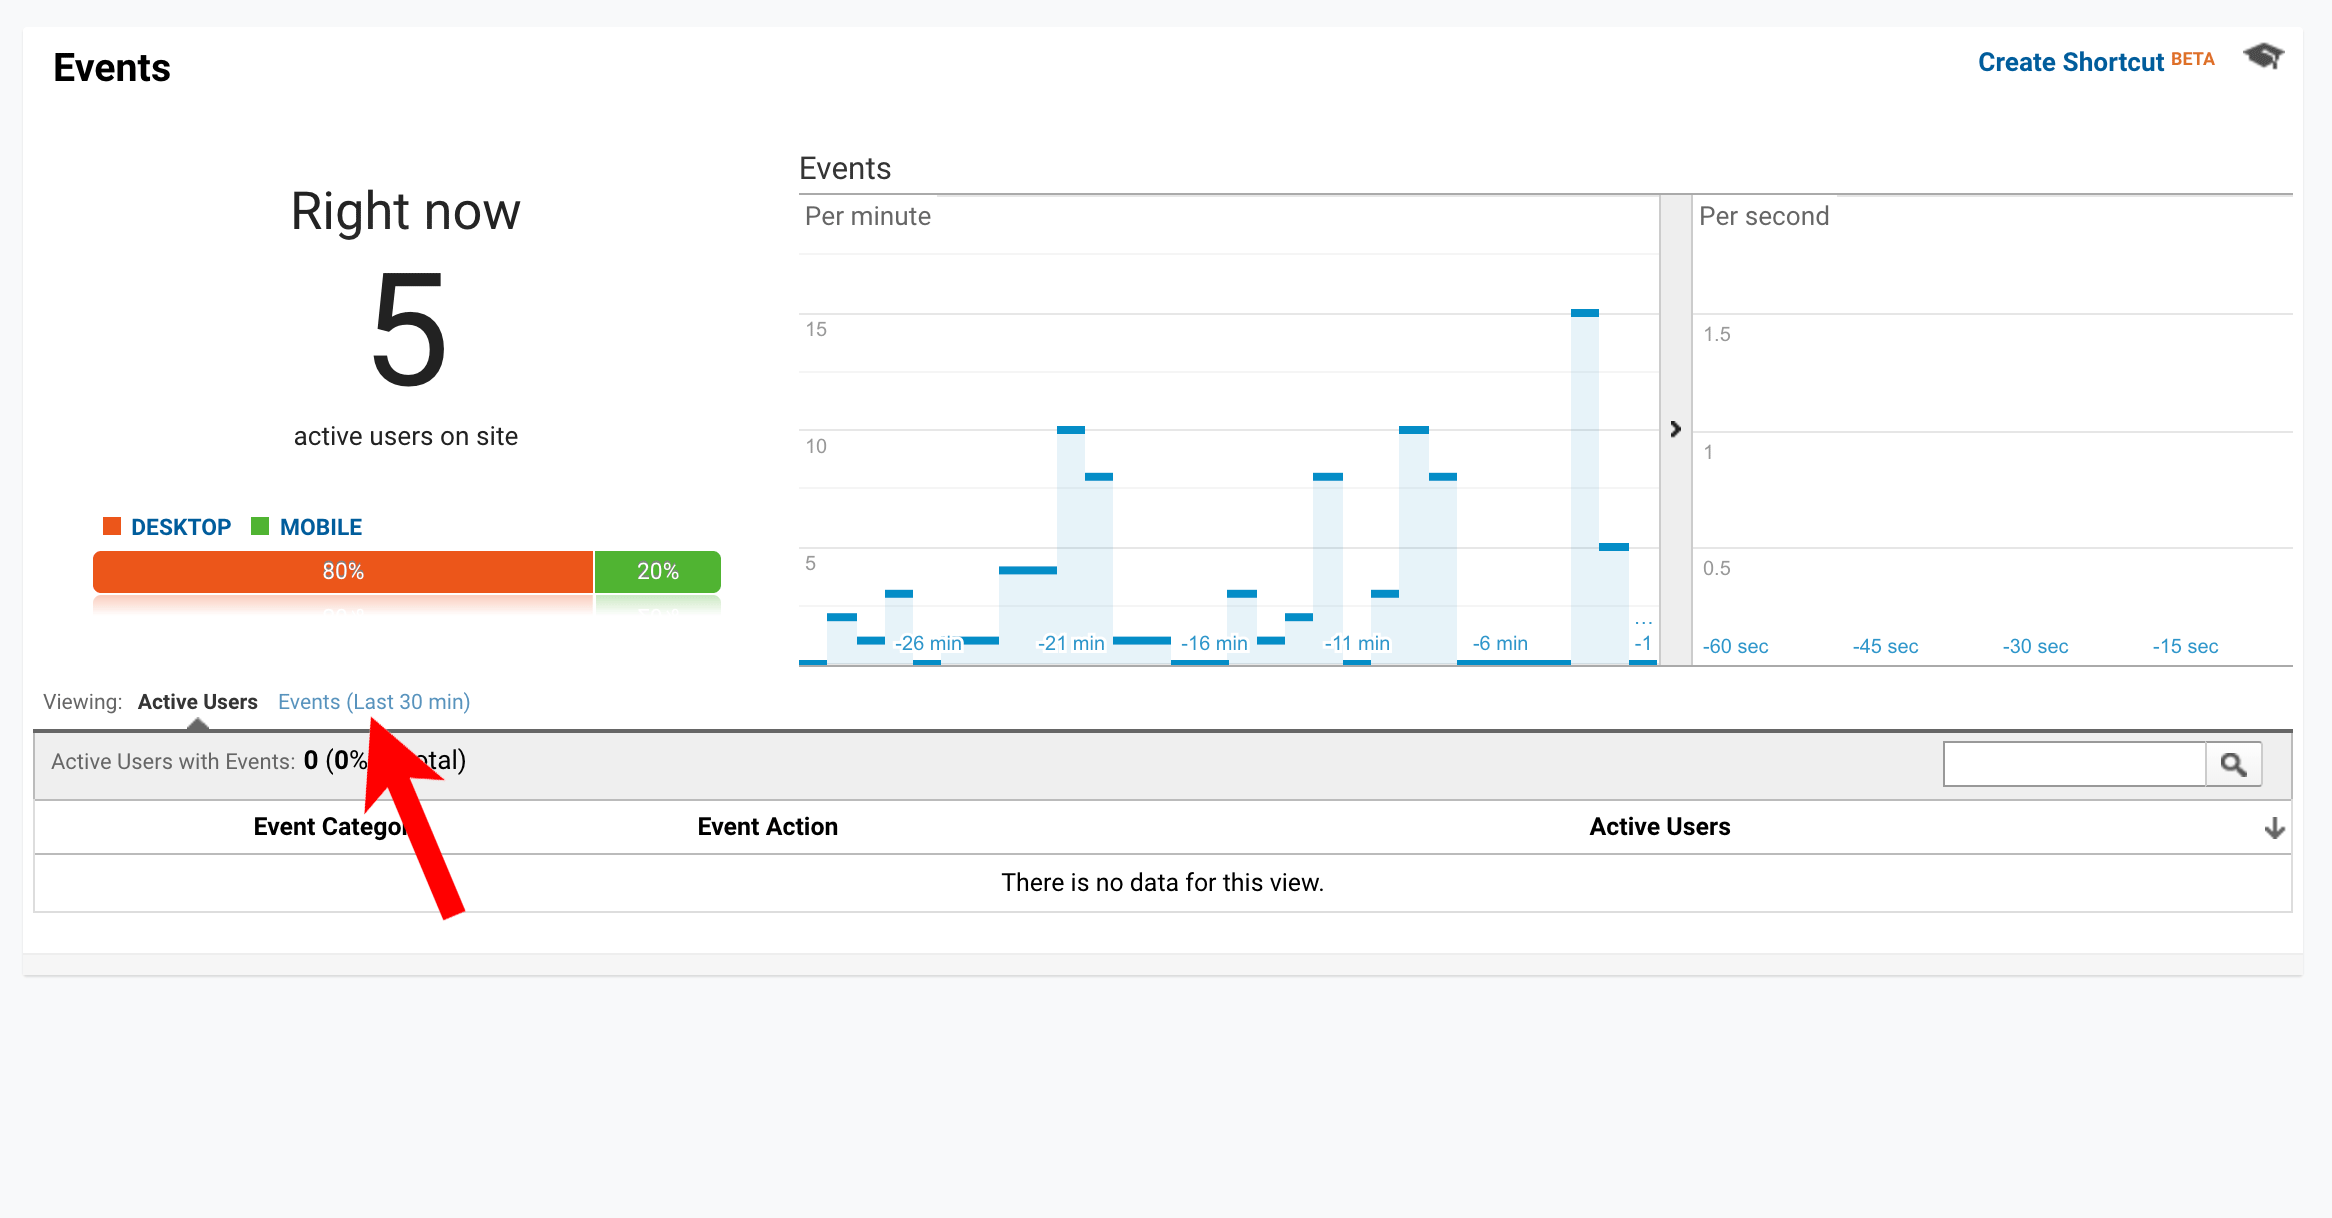This screenshot has height=1218, width=2332.
Task: Open the Events (Last 30 min) view
Action: click(374, 702)
